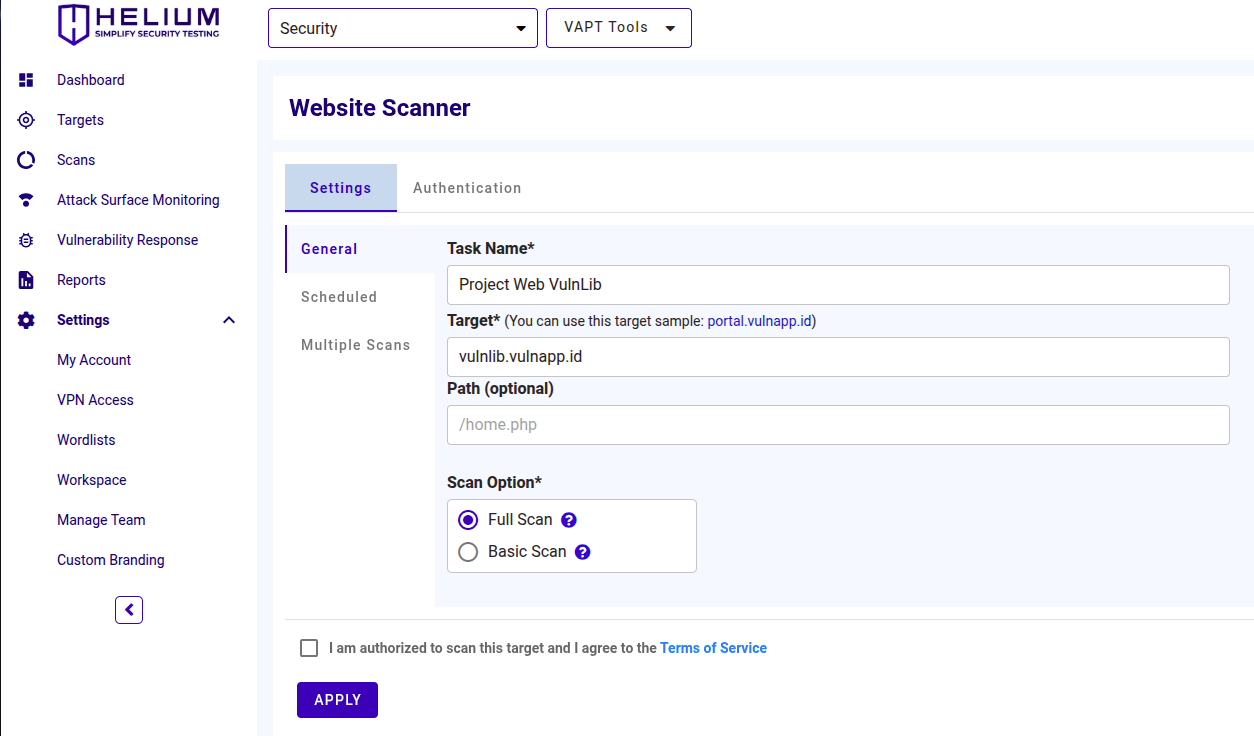Click the Scans circular icon
This screenshot has height=736, width=1254.
pyautogui.click(x=26, y=160)
